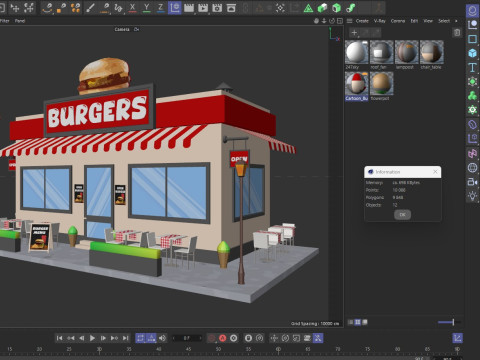The height and width of the screenshot is (360, 480).
Task: Toggle the loop playback button
Action: point(140,338)
